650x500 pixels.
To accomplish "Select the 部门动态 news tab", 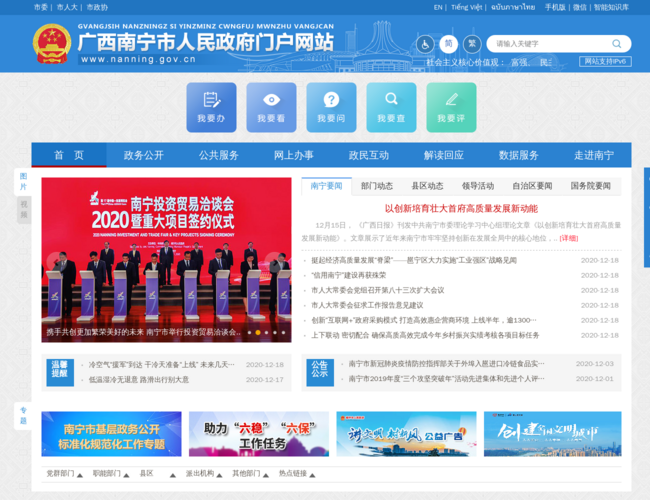I will (x=377, y=186).
